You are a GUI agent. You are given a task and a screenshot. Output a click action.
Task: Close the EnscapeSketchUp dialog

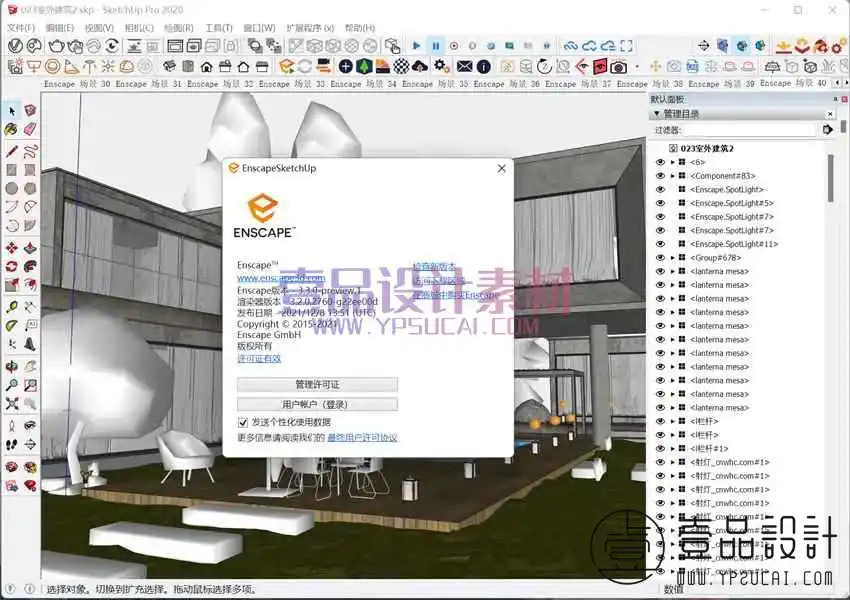501,169
